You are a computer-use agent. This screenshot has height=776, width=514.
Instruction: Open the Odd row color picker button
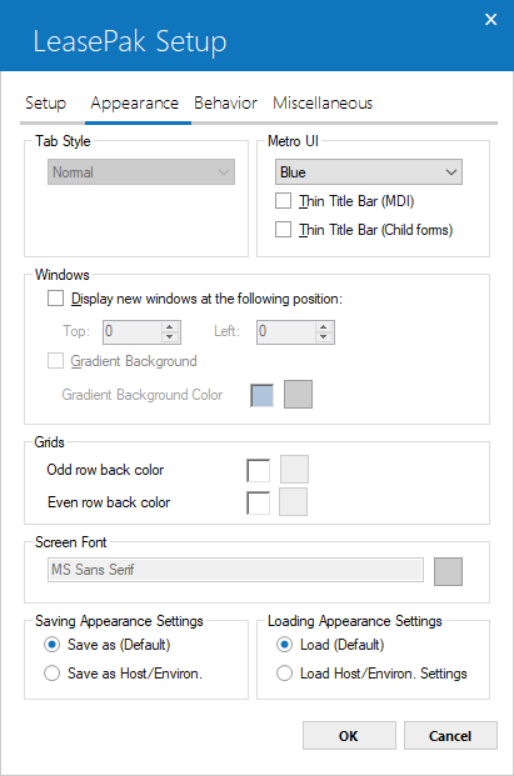(x=294, y=469)
